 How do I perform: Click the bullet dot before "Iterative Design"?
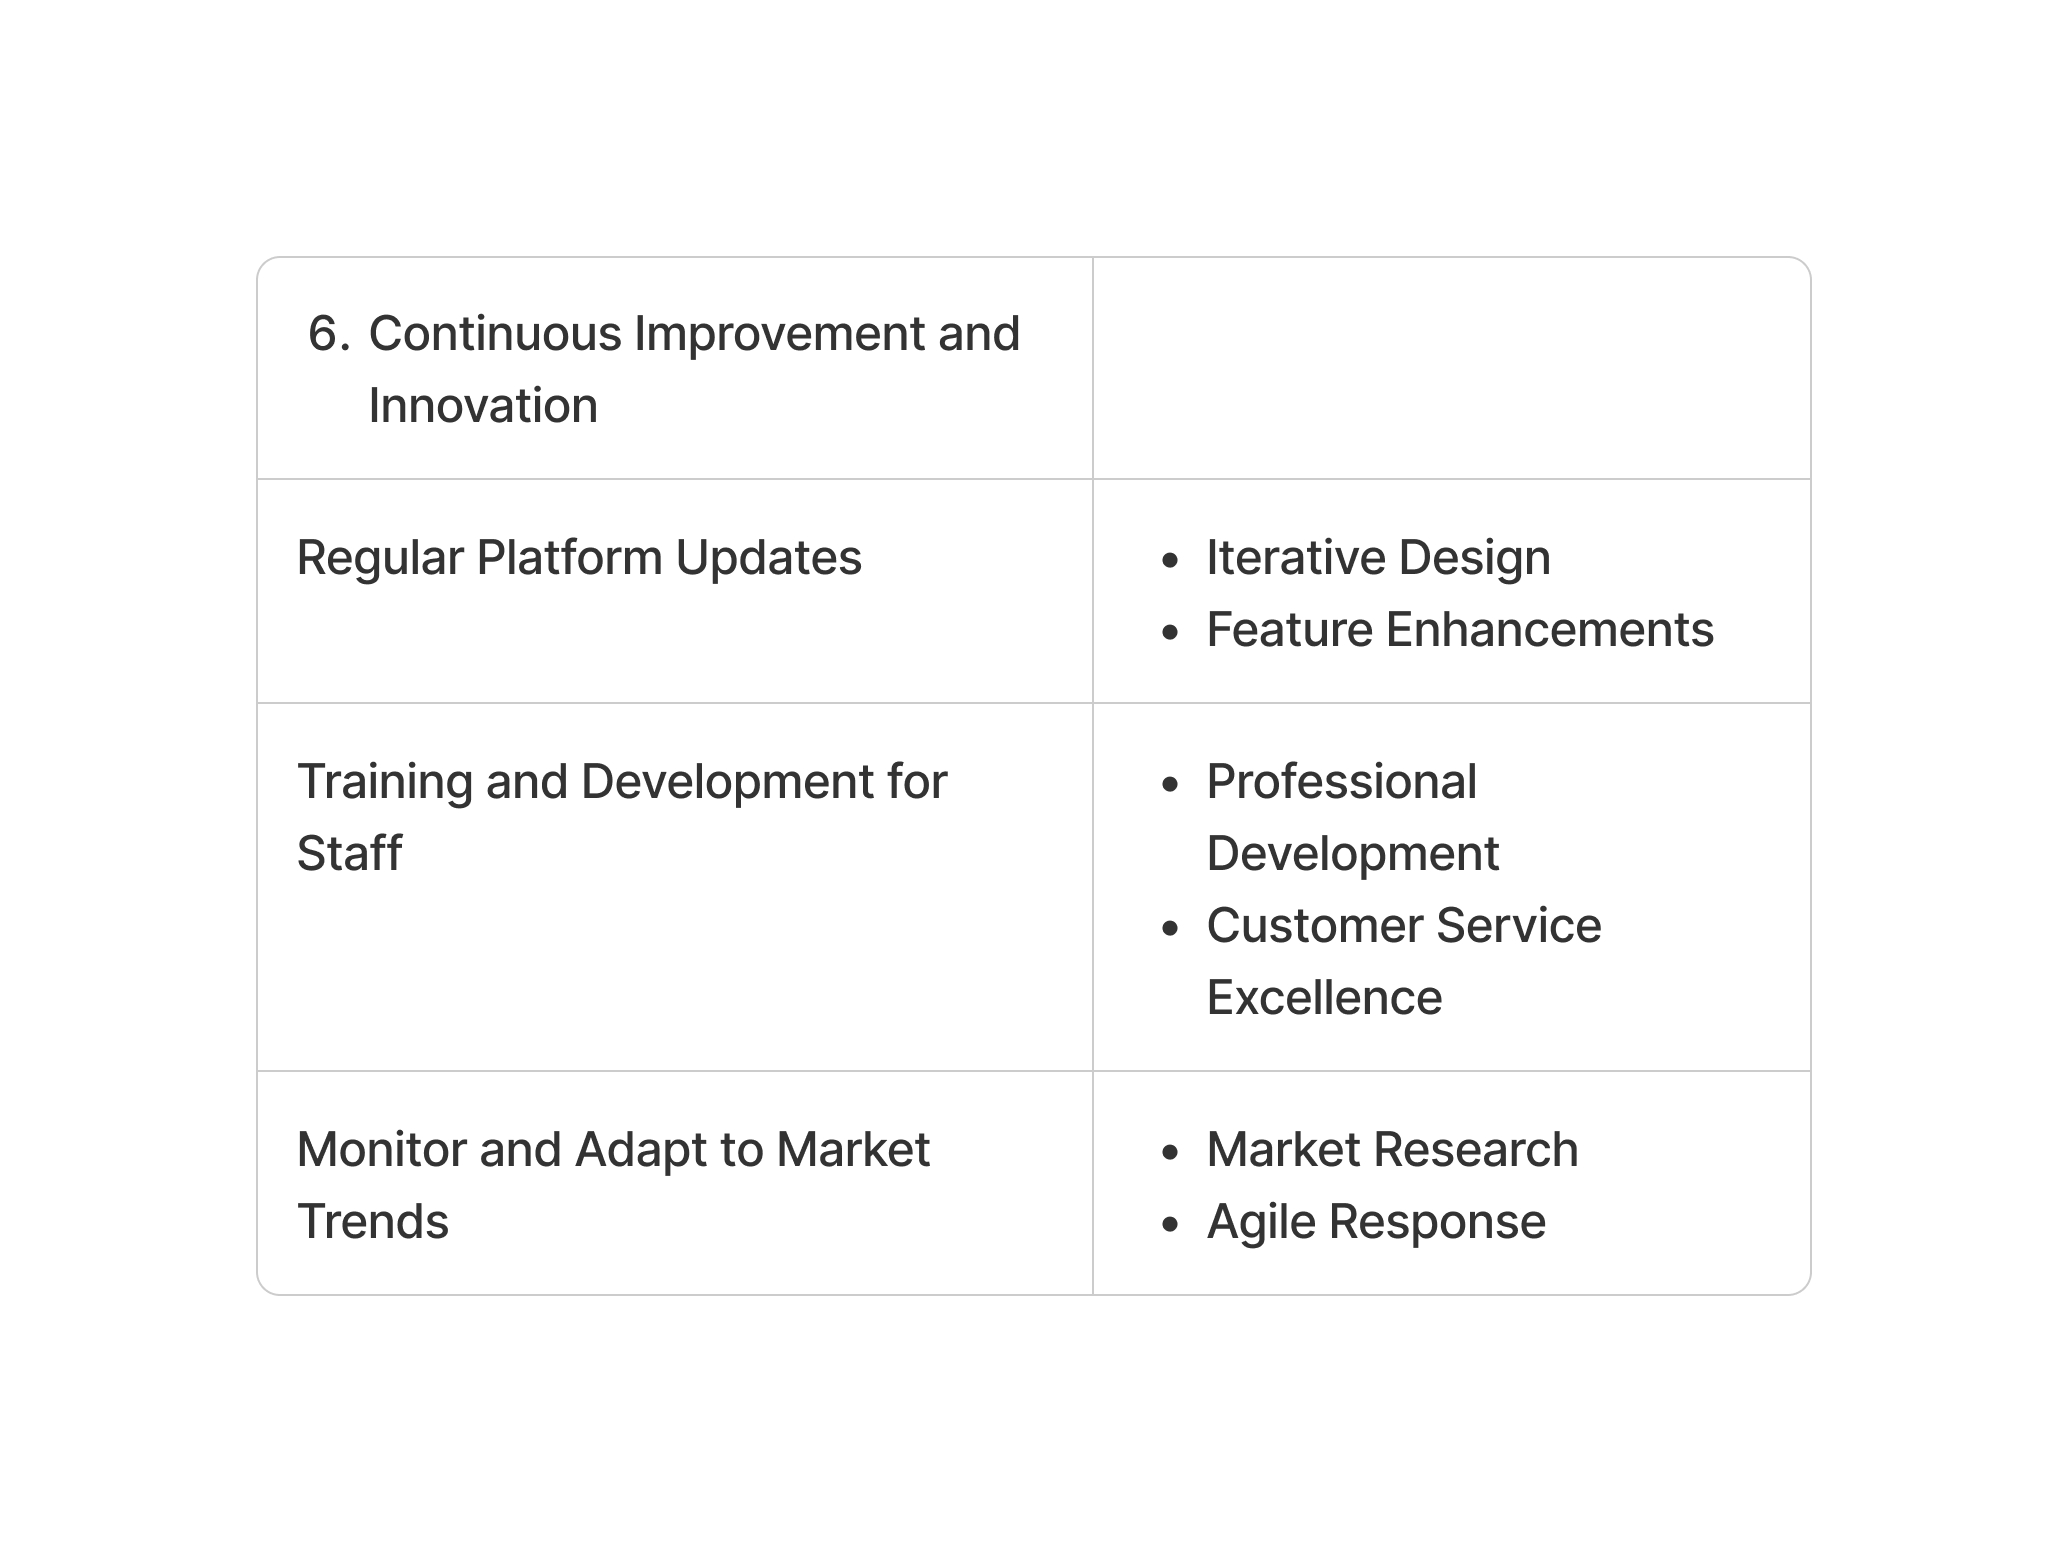click(x=1171, y=561)
